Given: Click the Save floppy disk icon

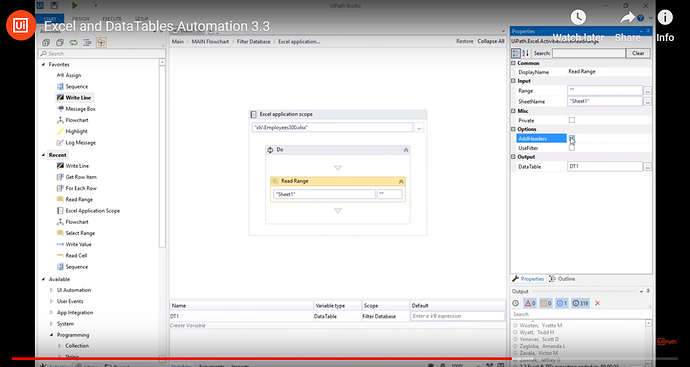Looking at the screenshot, I should [54, 5].
